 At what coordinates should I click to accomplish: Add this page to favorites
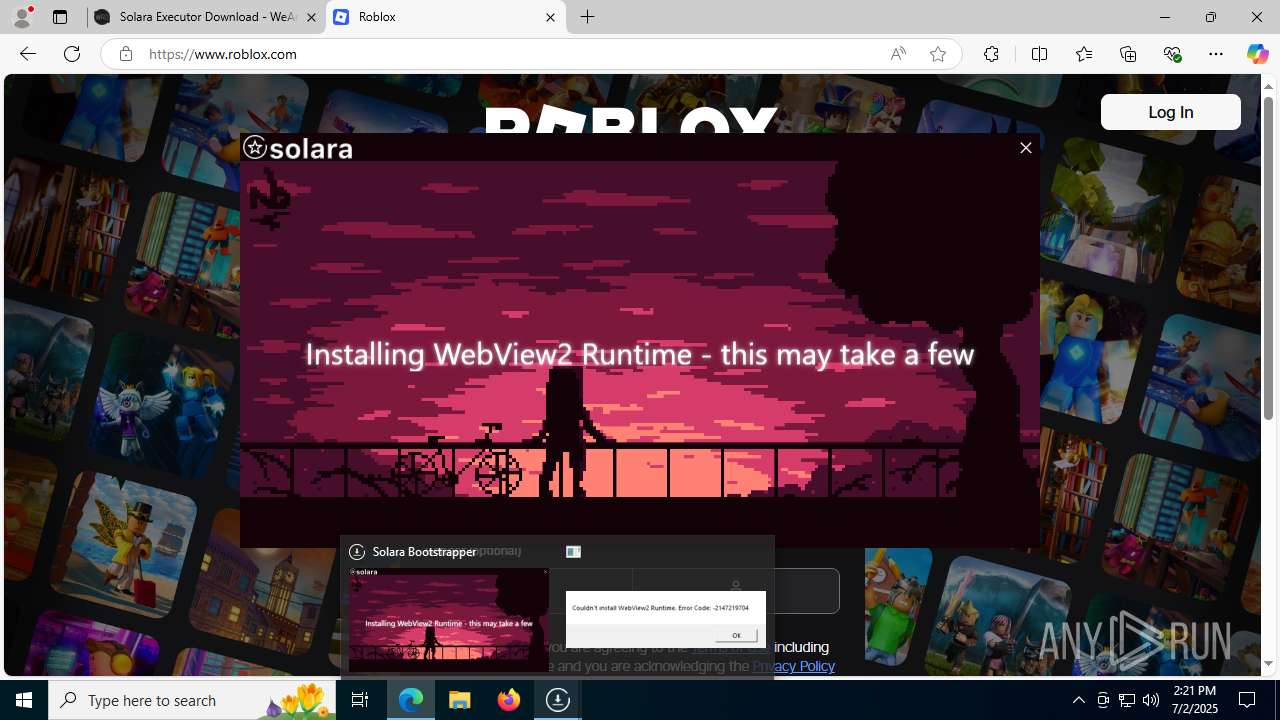[x=938, y=54]
